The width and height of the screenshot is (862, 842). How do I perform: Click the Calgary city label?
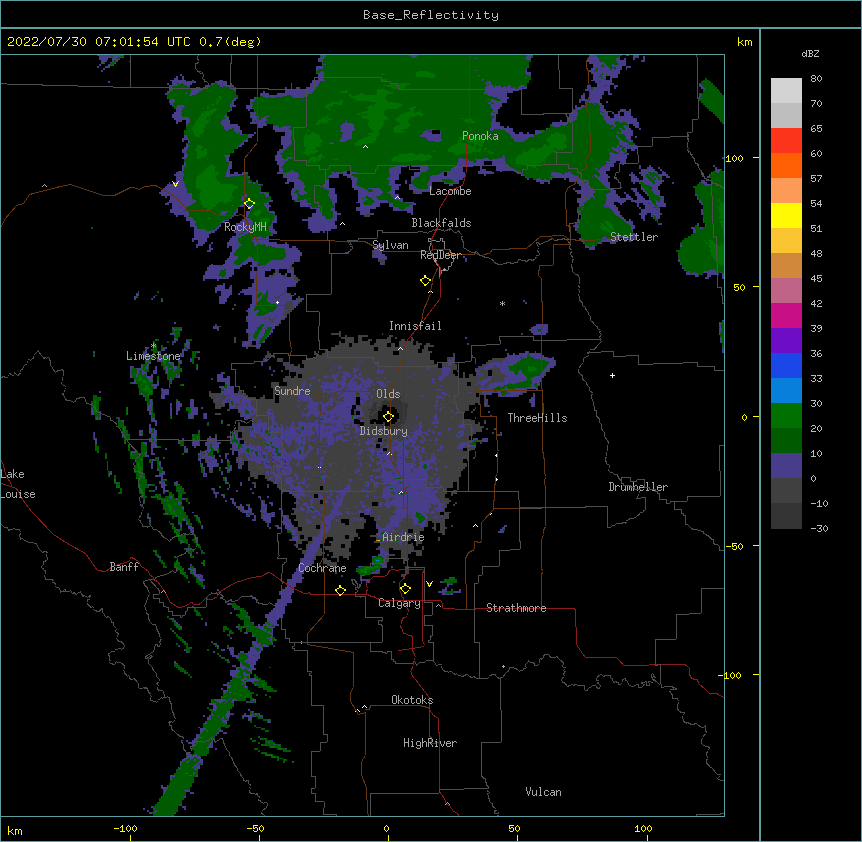pyautogui.click(x=399, y=603)
